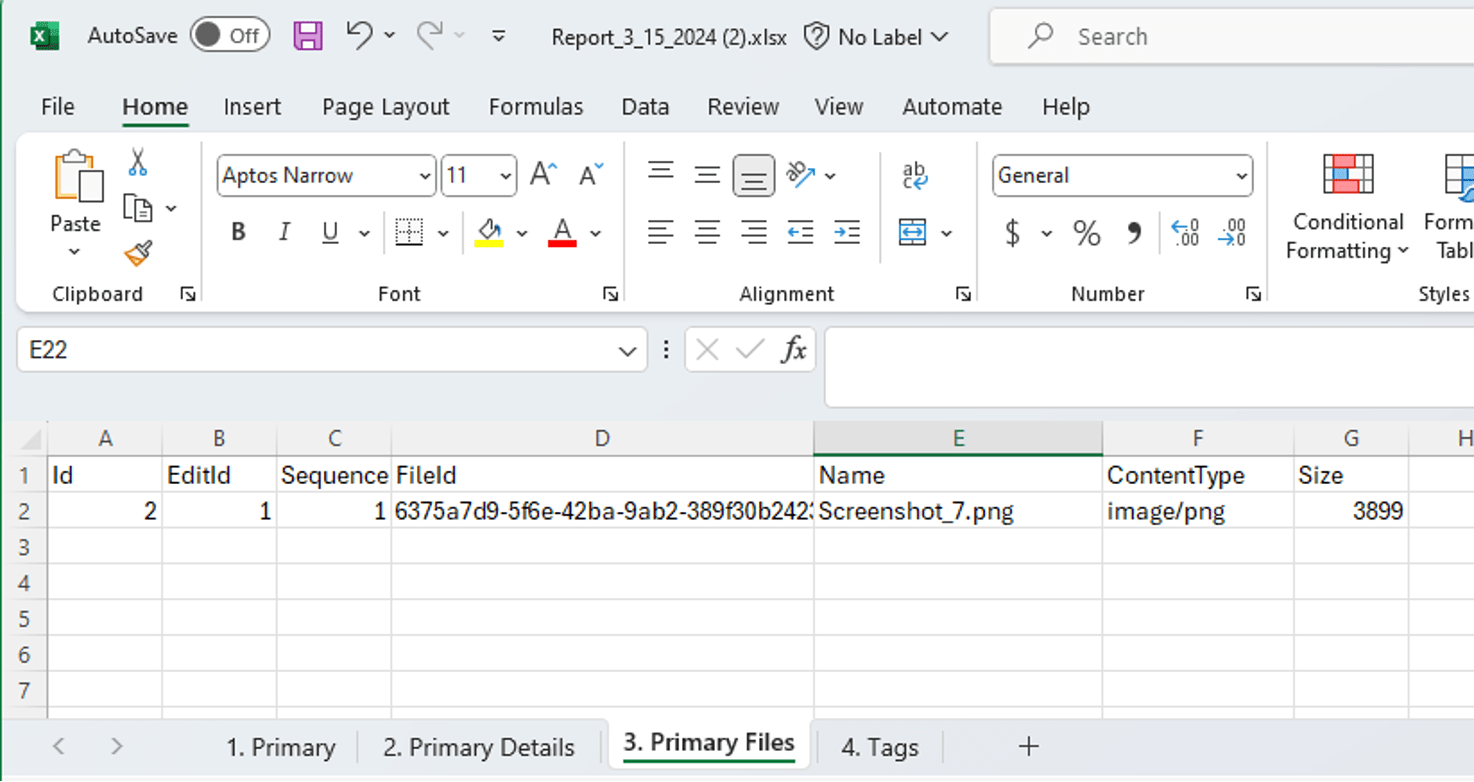1474x782 pixels.
Task: Open Font group dialog launcher
Action: (610, 294)
